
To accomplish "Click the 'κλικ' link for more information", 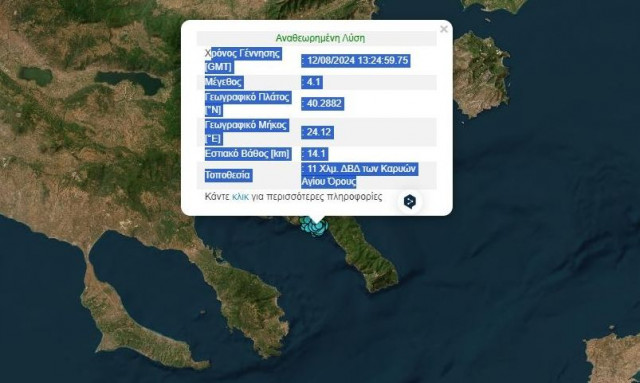I will click(240, 197).
